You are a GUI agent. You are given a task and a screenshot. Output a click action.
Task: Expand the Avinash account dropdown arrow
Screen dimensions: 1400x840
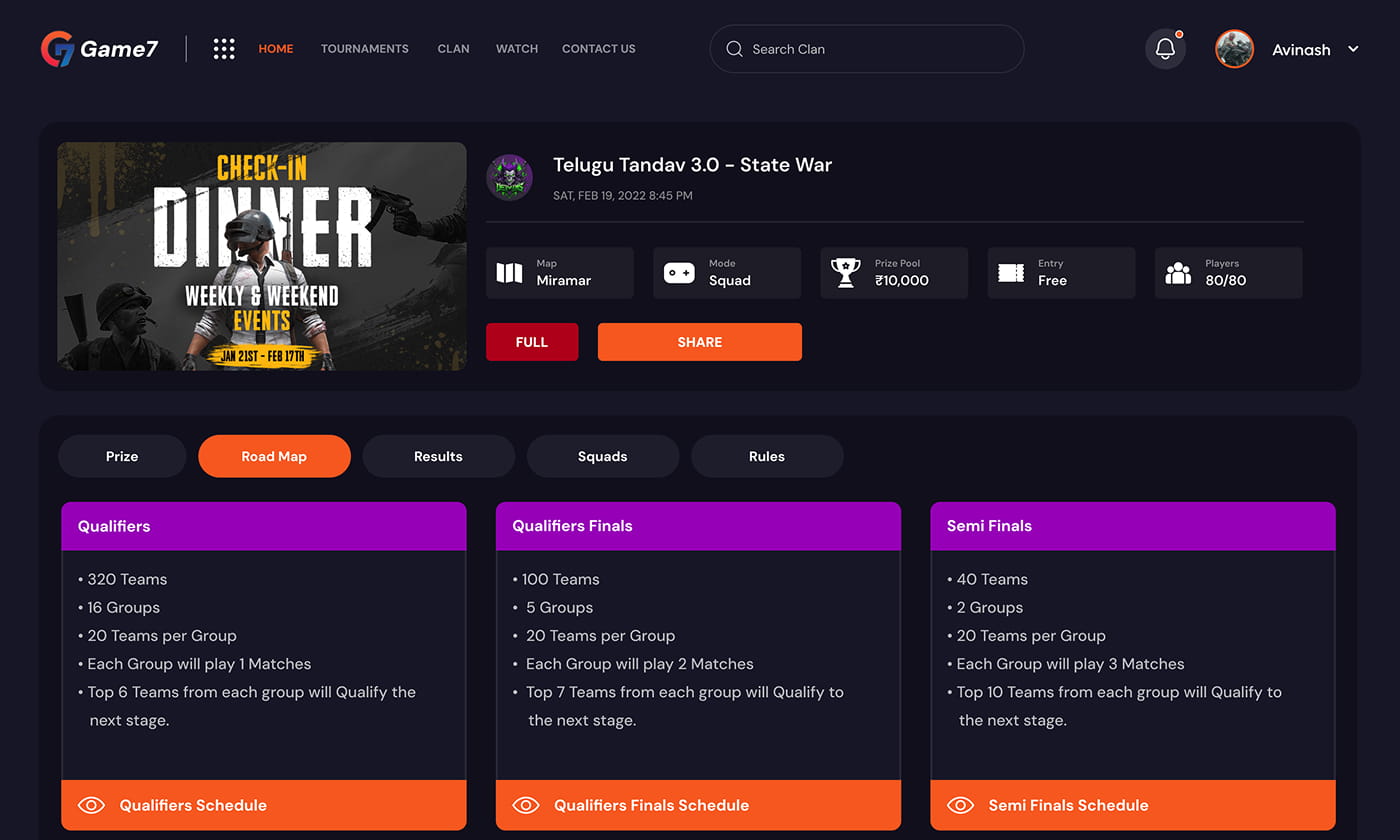click(1353, 49)
